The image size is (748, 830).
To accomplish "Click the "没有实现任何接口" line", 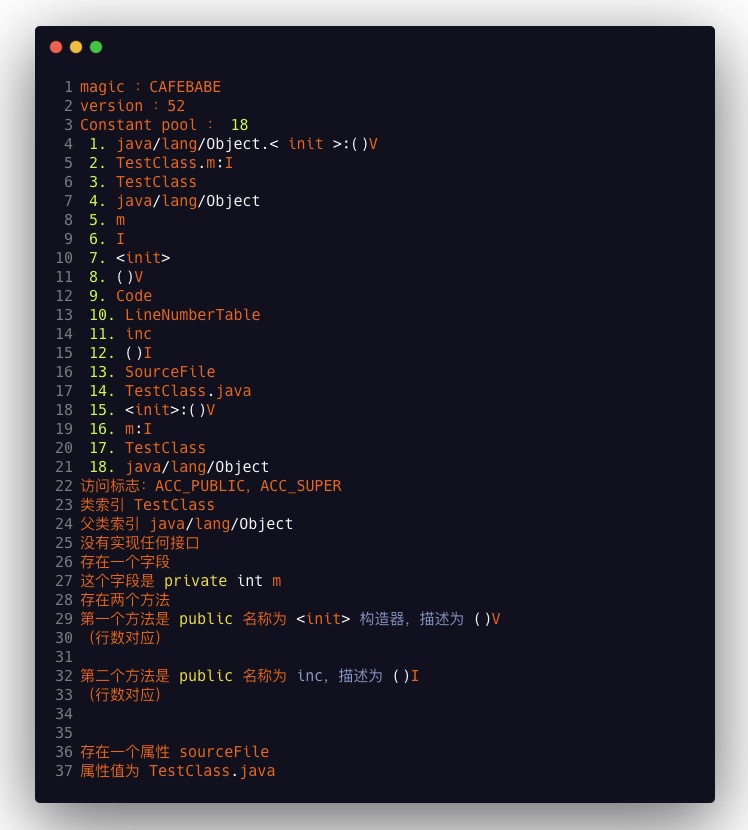I will click(140, 543).
